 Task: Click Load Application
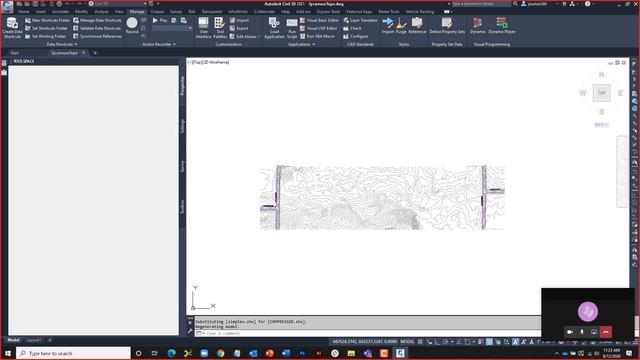click(x=274, y=28)
